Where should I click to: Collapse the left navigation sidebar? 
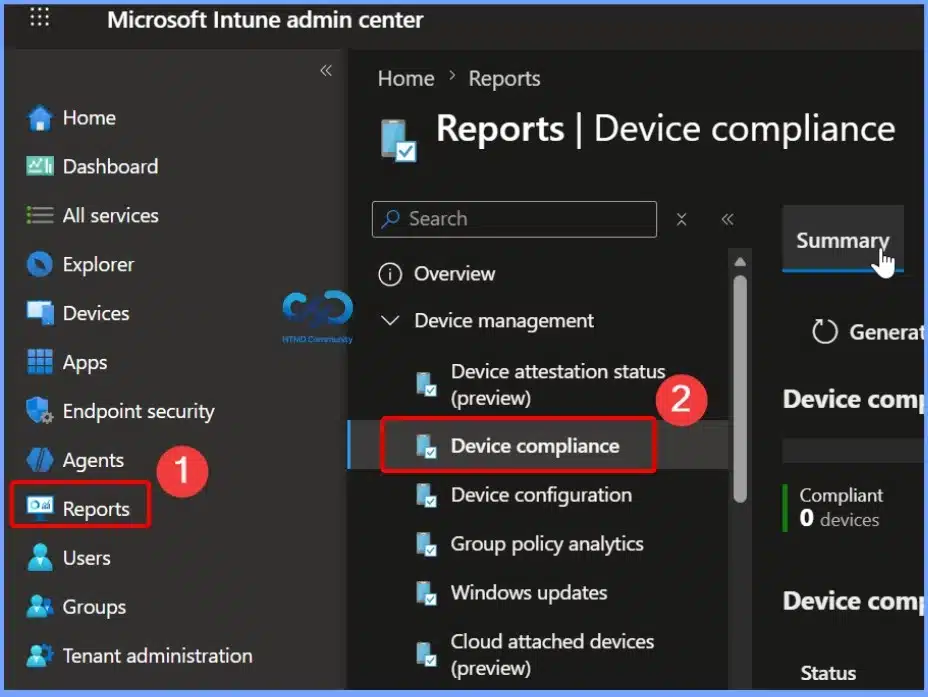(326, 70)
